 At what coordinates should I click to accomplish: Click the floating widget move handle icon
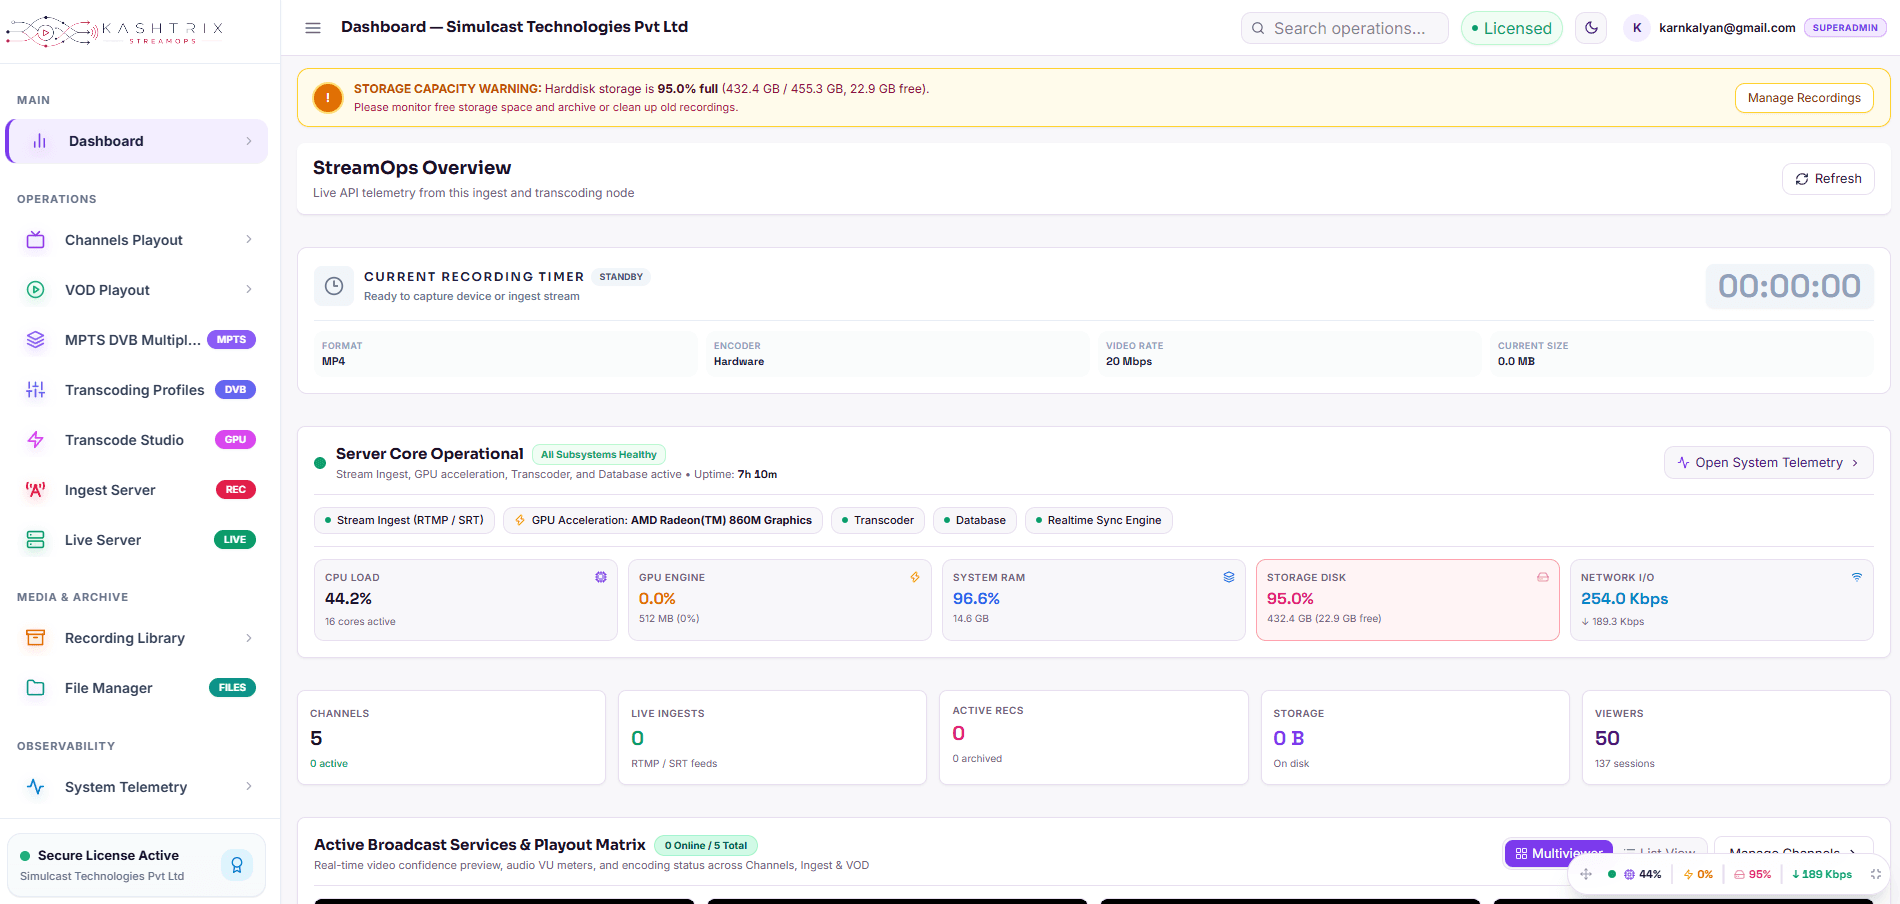1586,874
